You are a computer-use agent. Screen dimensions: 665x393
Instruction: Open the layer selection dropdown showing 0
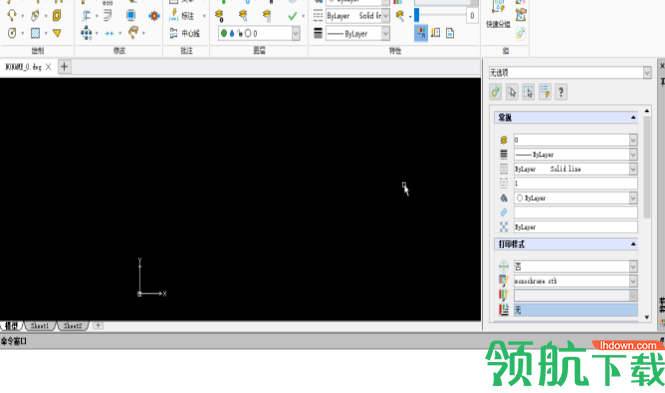(259, 33)
